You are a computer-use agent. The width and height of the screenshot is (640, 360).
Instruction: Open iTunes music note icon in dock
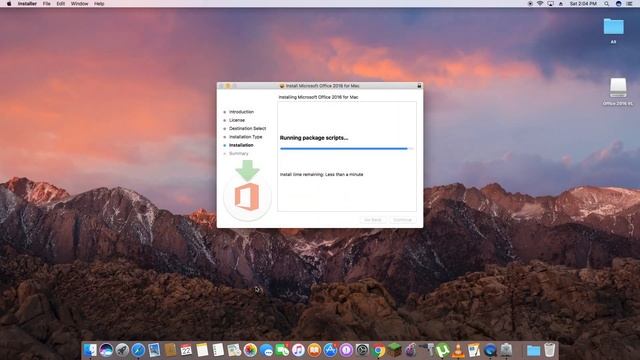tap(298, 350)
